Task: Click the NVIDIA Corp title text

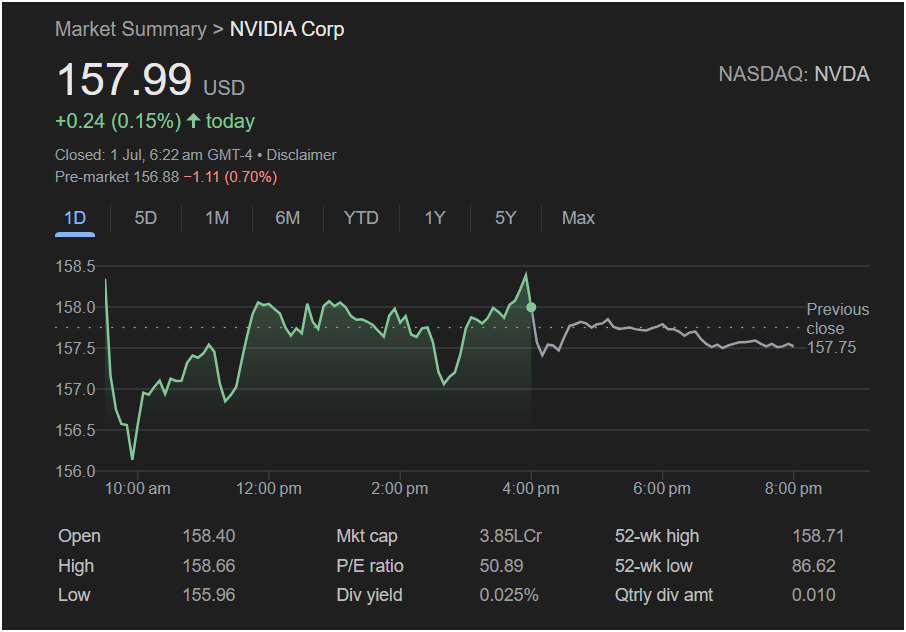Action: (x=287, y=29)
